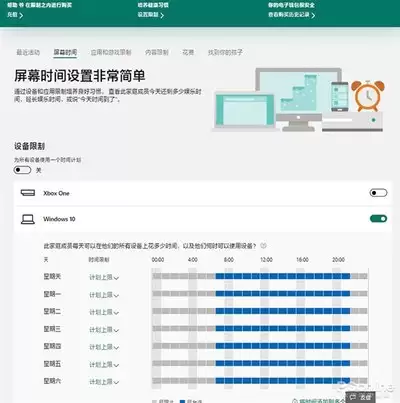Expand the 星期天 time limit dropdown
The width and height of the screenshot is (400, 403).
104,277
